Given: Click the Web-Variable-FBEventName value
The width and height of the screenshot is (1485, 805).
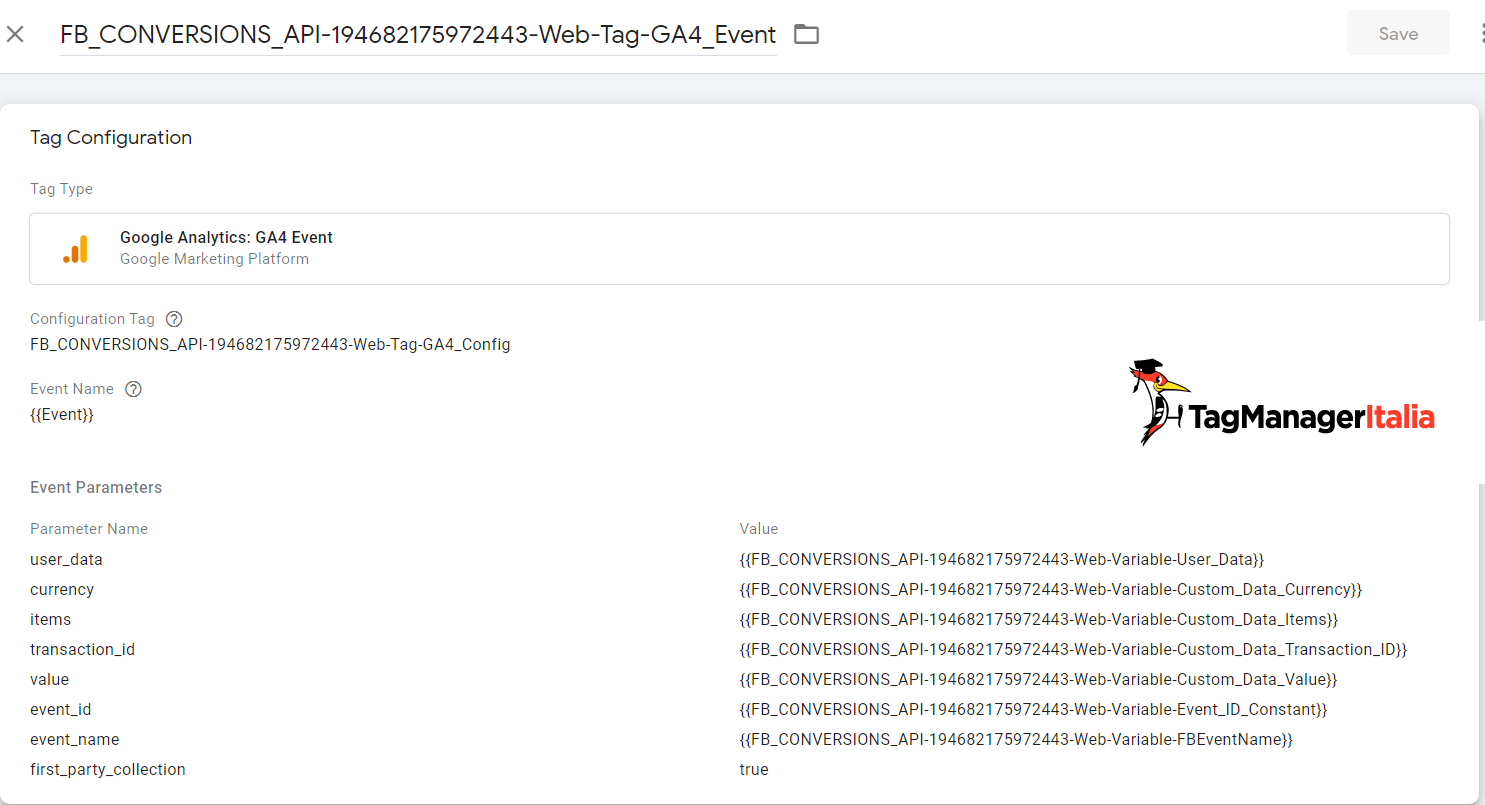Looking at the screenshot, I should pos(1016,739).
